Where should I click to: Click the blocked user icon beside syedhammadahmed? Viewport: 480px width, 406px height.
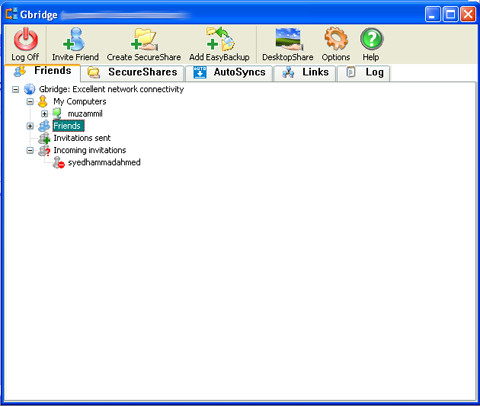tap(59, 163)
